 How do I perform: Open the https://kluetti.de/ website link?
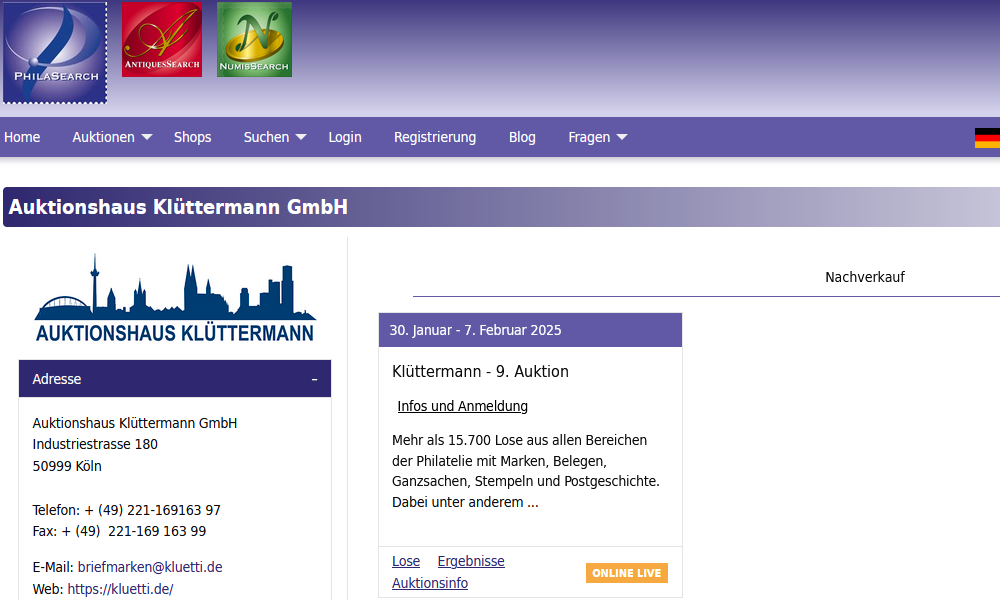coord(121,589)
